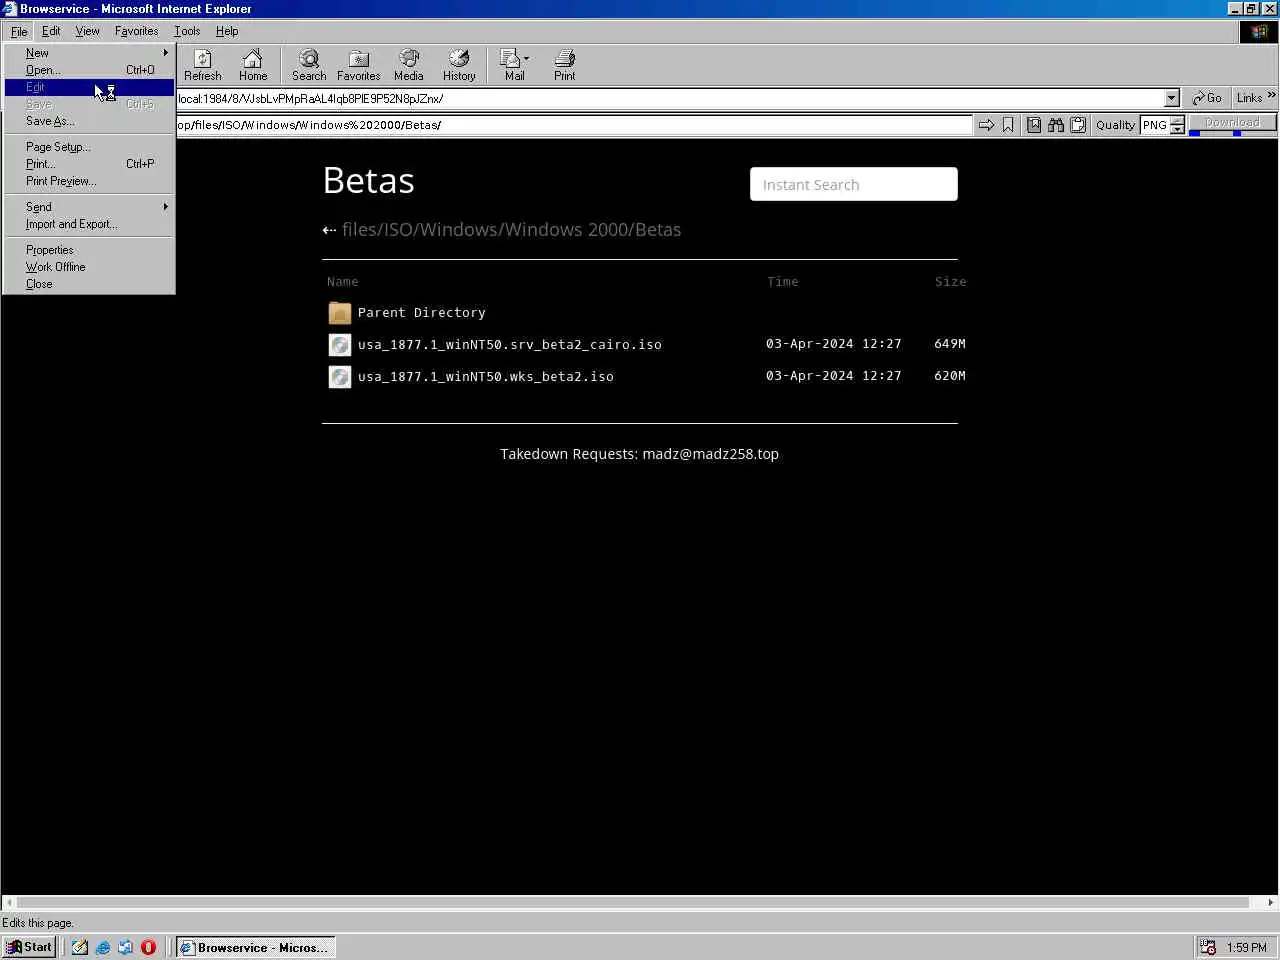Viewport: 1280px width, 960px height.
Task: Choose Print... from the File menu
Action: pos(89,164)
